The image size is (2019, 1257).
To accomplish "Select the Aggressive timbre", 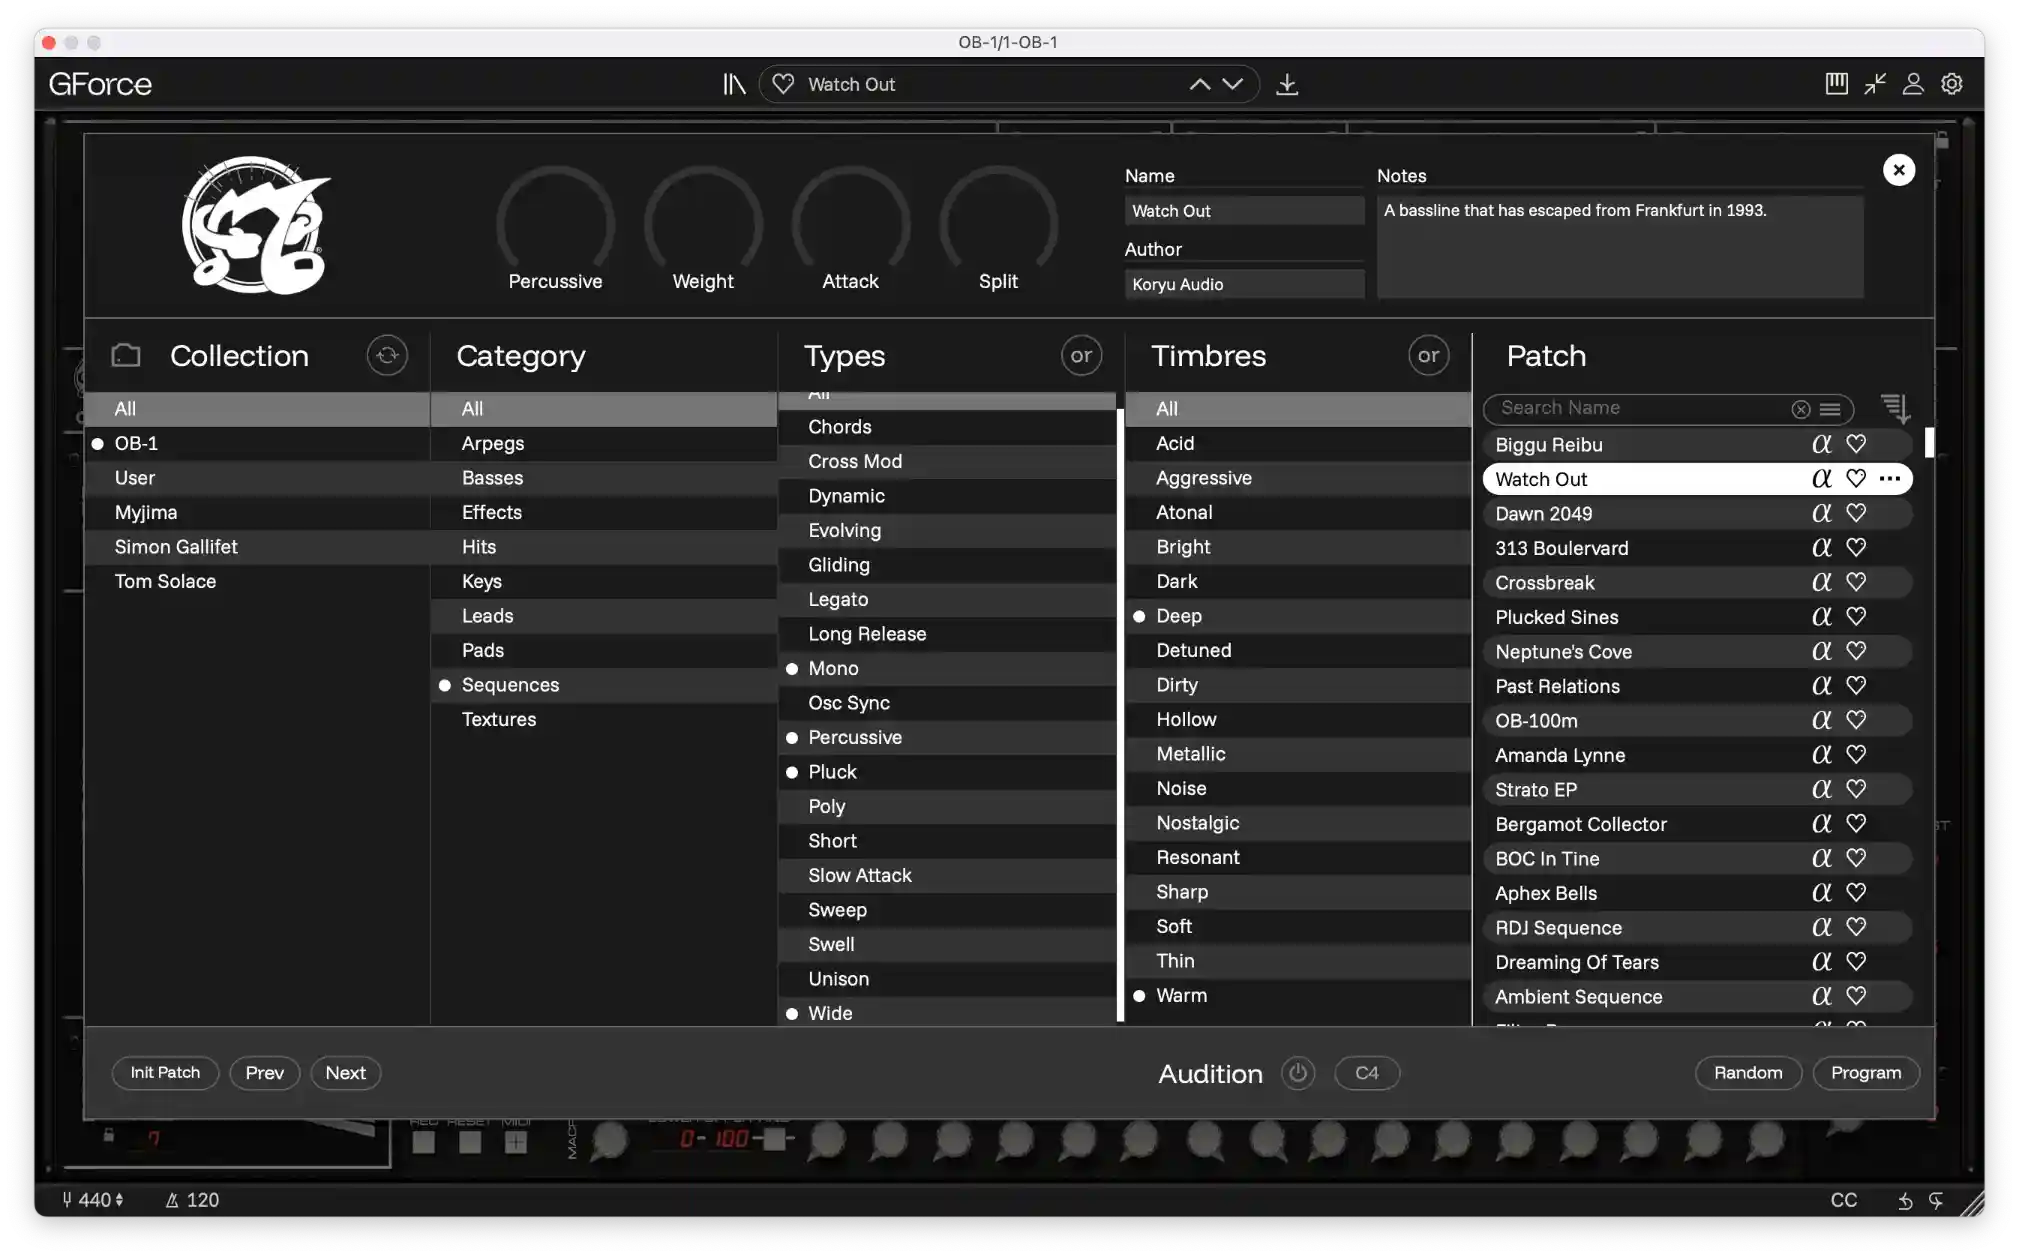I will (1297, 478).
